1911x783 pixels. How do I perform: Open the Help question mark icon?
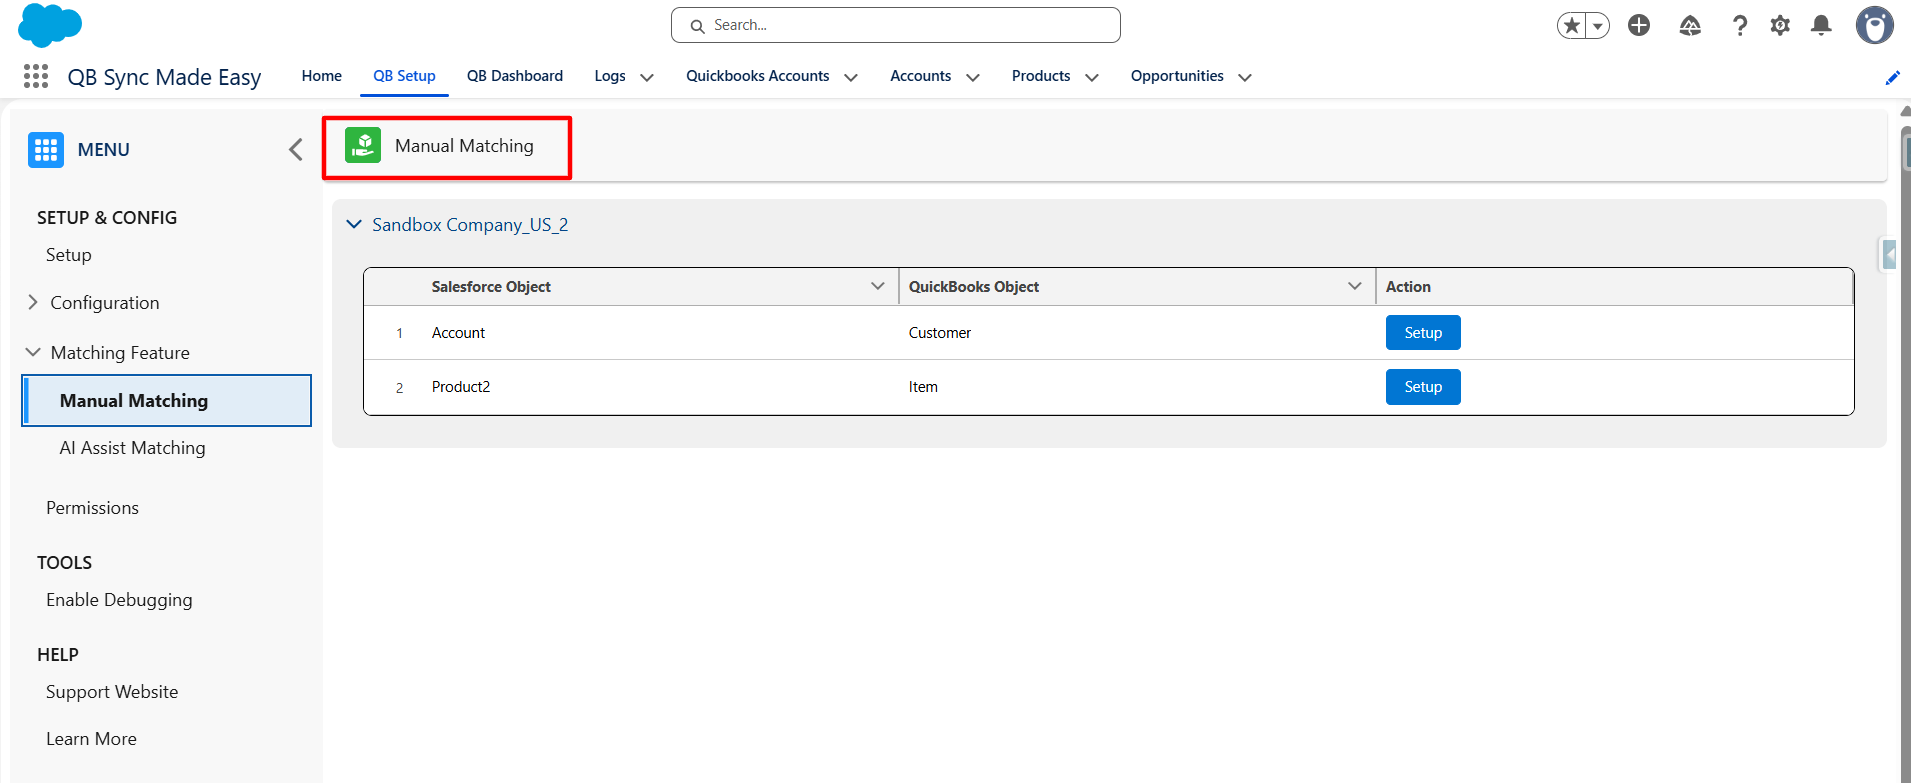click(1740, 25)
